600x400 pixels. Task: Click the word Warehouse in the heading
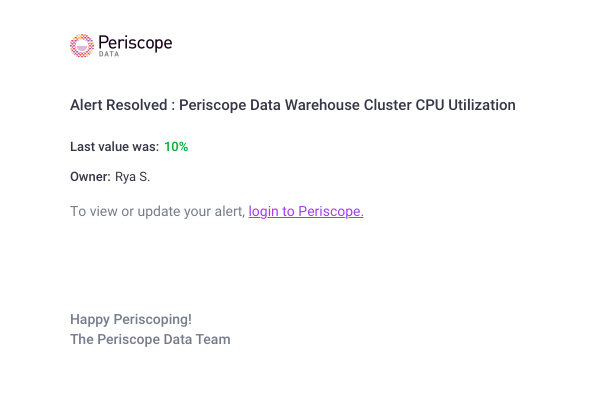[x=322, y=105]
